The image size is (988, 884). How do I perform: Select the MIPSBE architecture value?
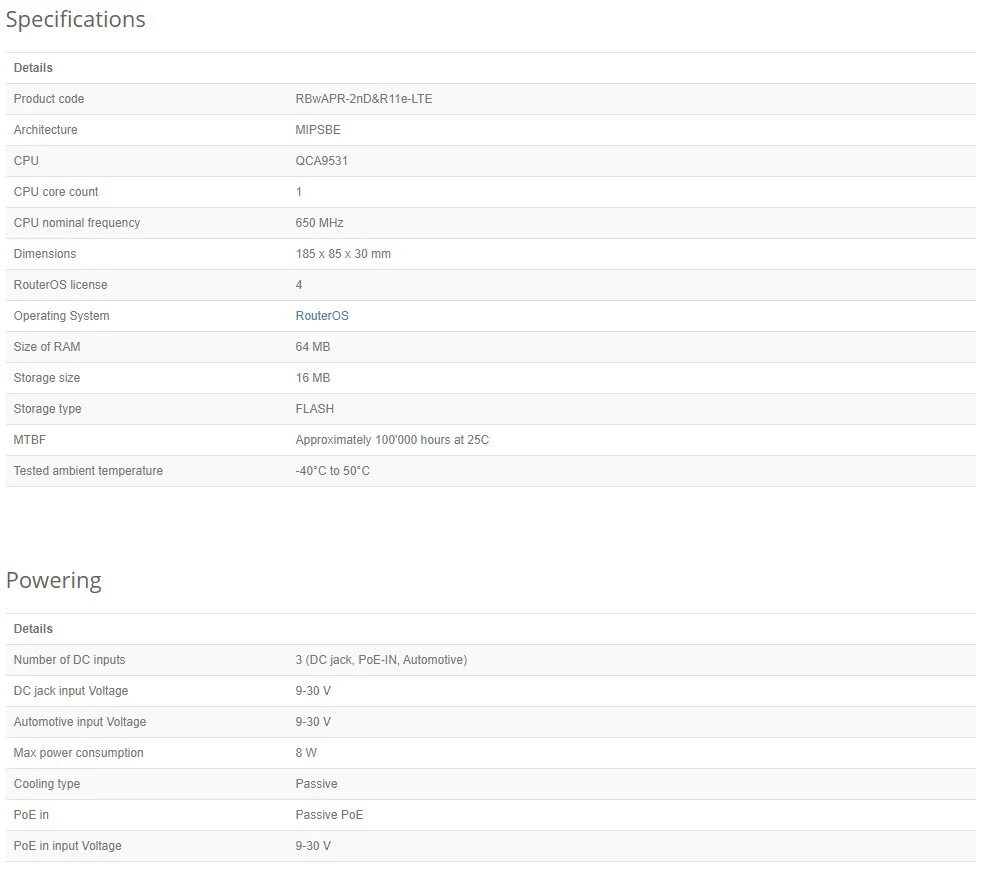point(318,130)
